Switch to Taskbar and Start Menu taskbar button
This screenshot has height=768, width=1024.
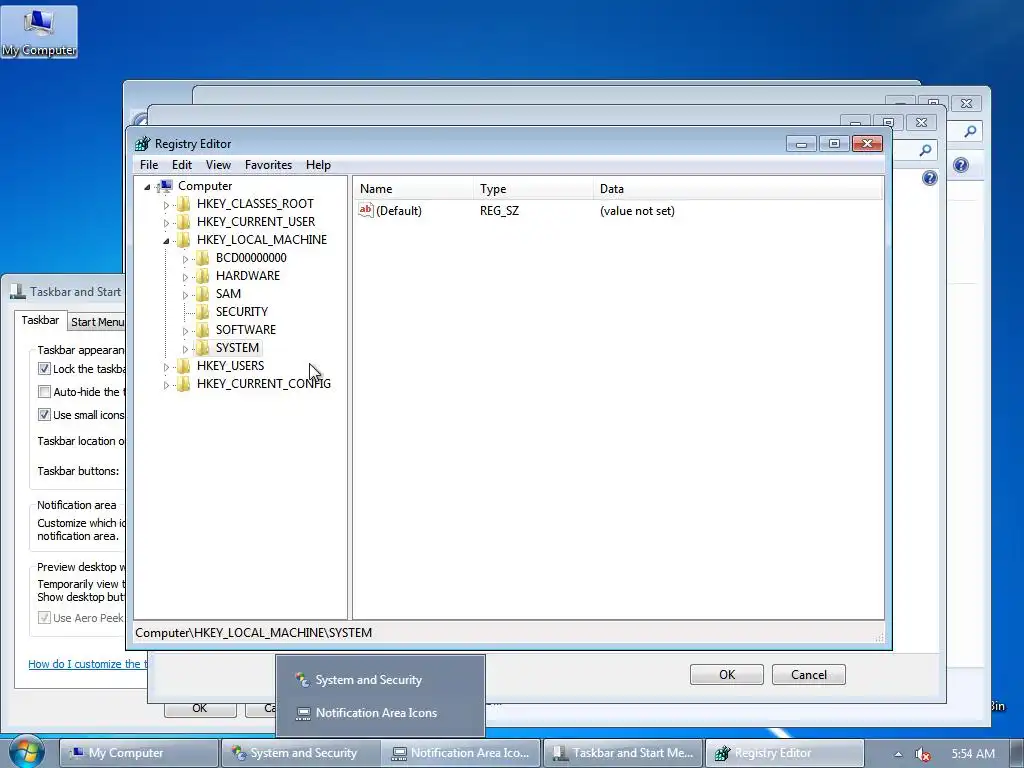pos(623,753)
